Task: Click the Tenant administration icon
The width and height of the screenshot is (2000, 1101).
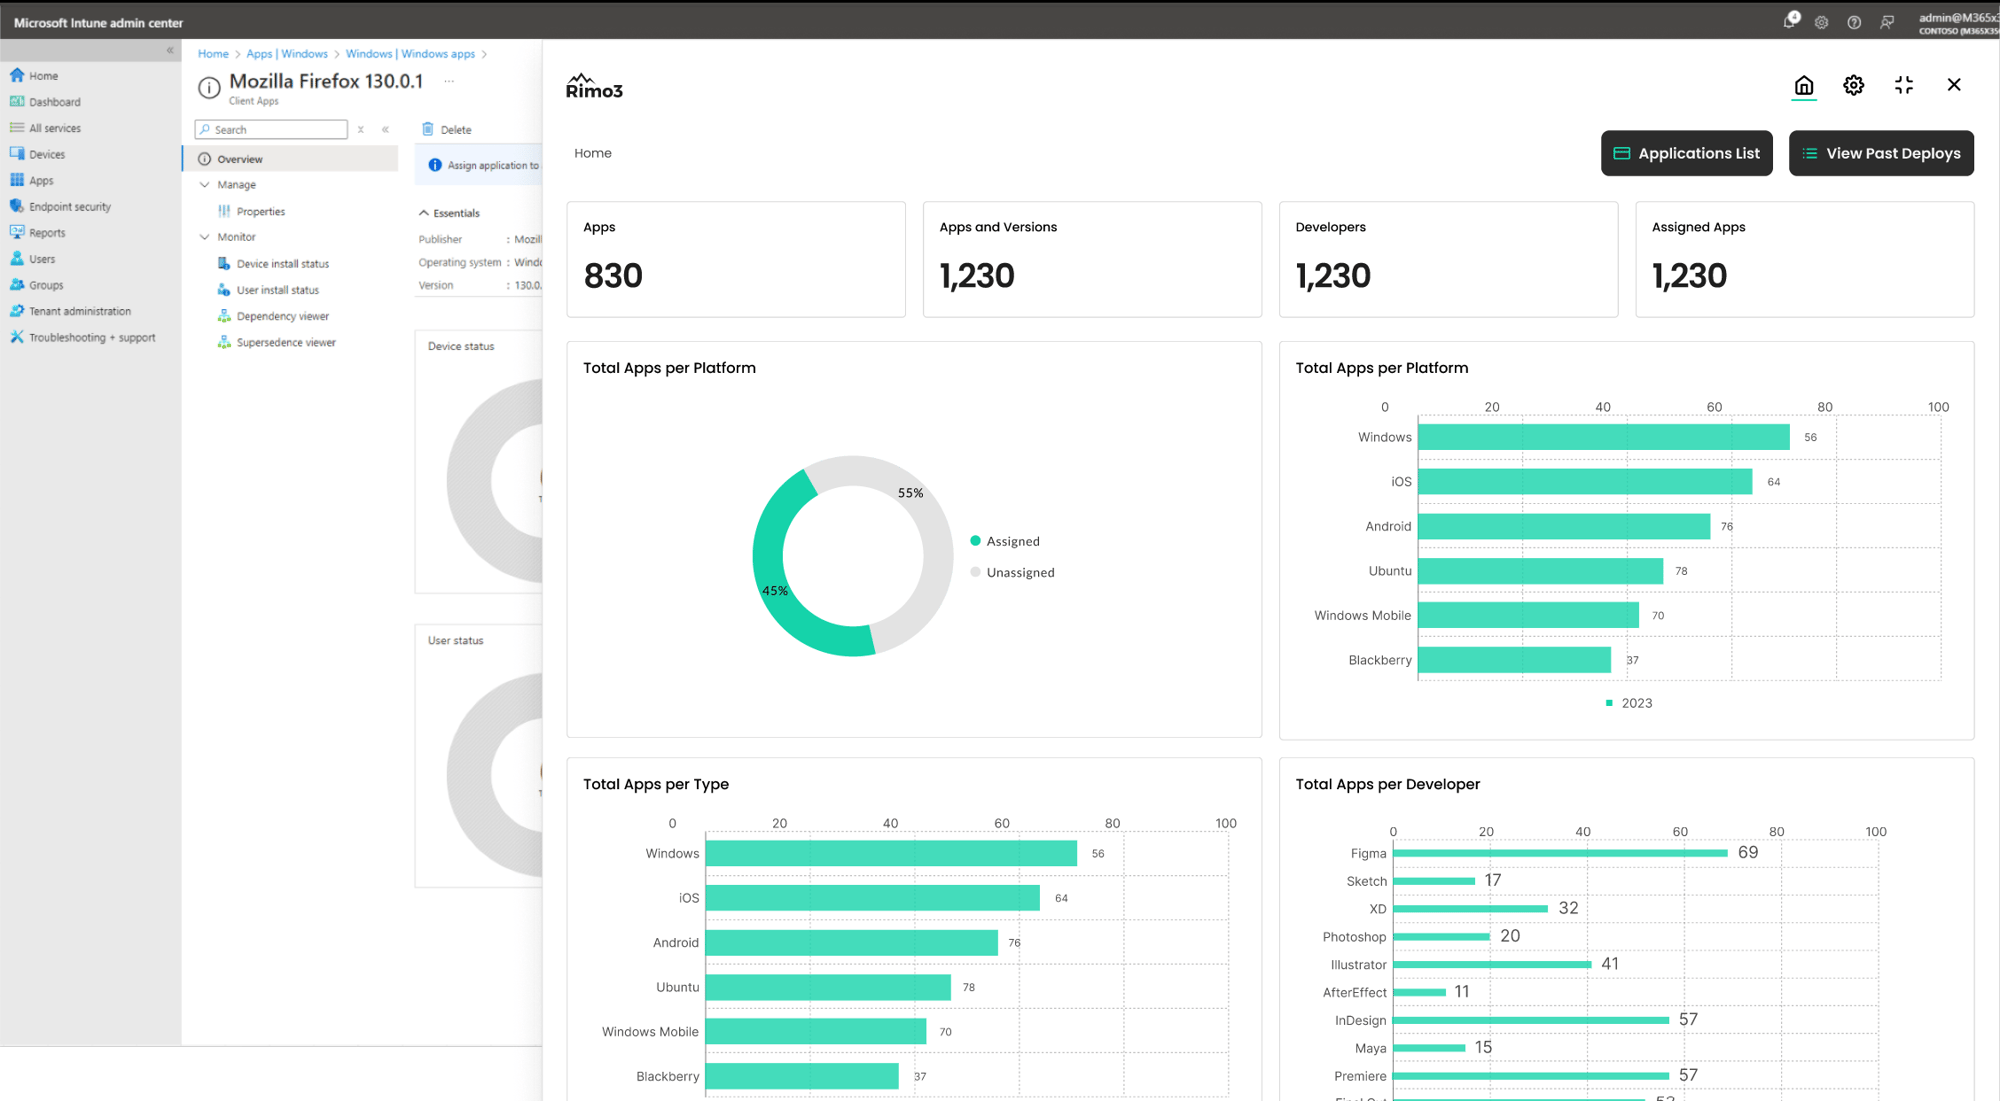Action: [17, 311]
